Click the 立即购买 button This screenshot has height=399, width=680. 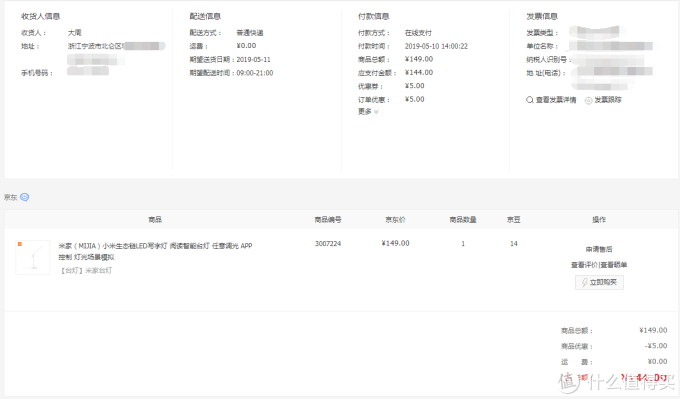599,282
